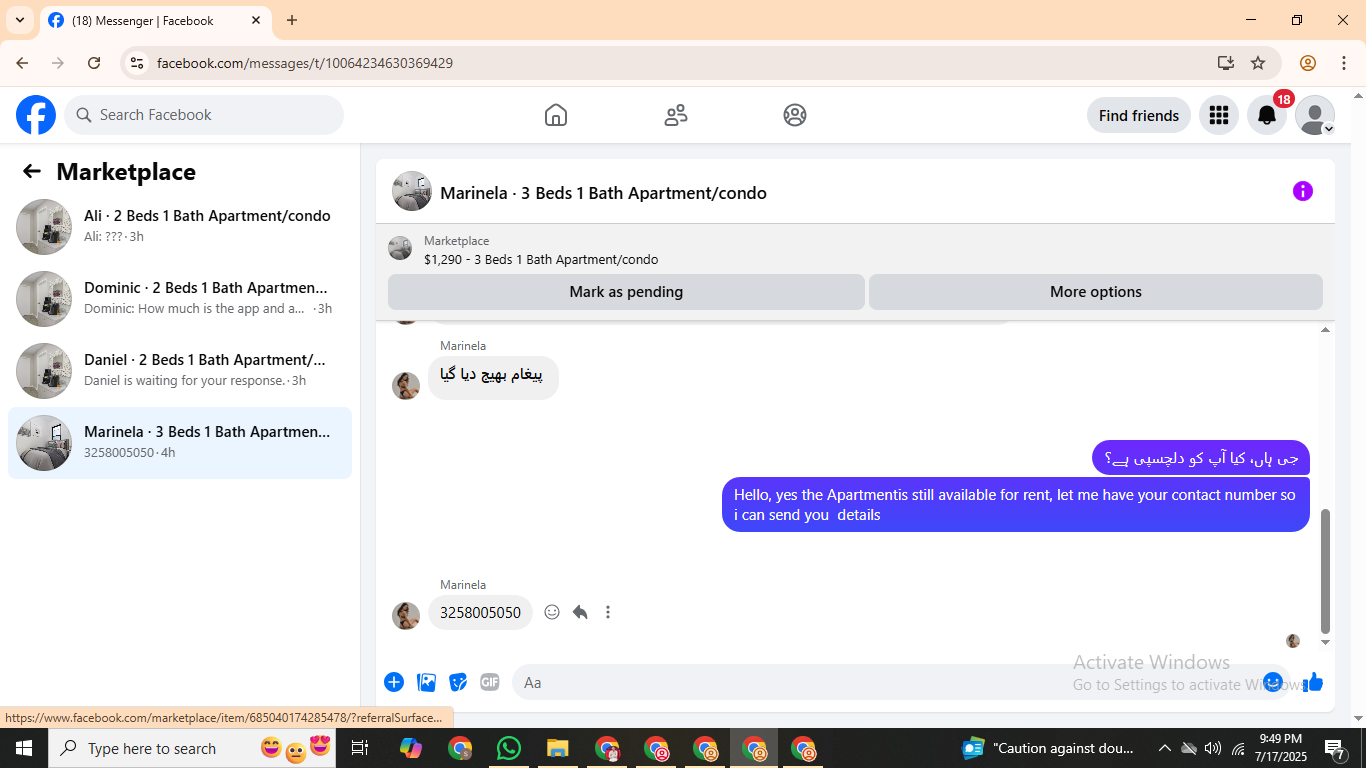Launch Copilot from the taskbar
1366x768 pixels.
411,748
